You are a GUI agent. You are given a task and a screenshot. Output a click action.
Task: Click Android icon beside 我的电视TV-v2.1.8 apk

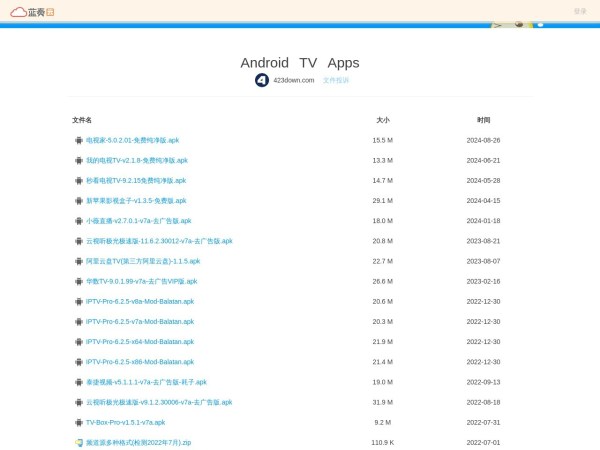(79, 160)
